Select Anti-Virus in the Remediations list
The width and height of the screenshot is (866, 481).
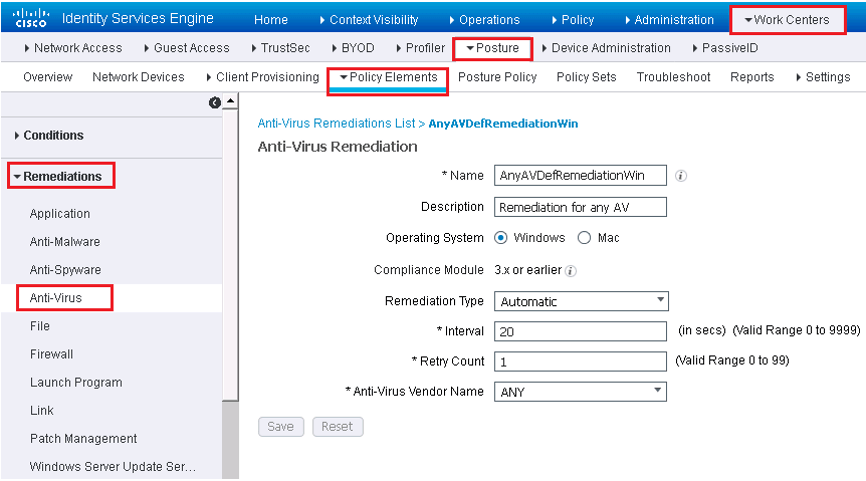pos(55,298)
